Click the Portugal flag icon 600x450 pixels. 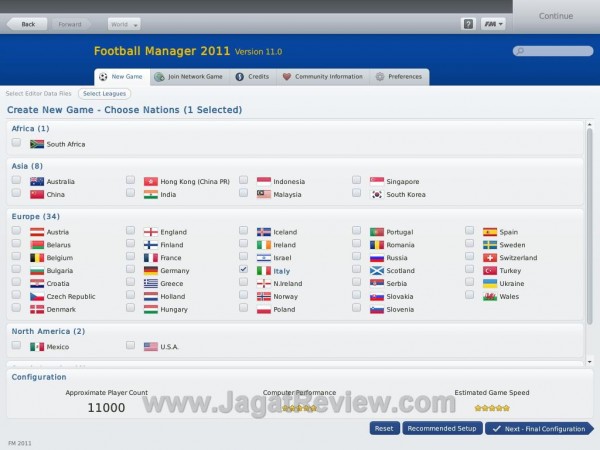click(377, 232)
